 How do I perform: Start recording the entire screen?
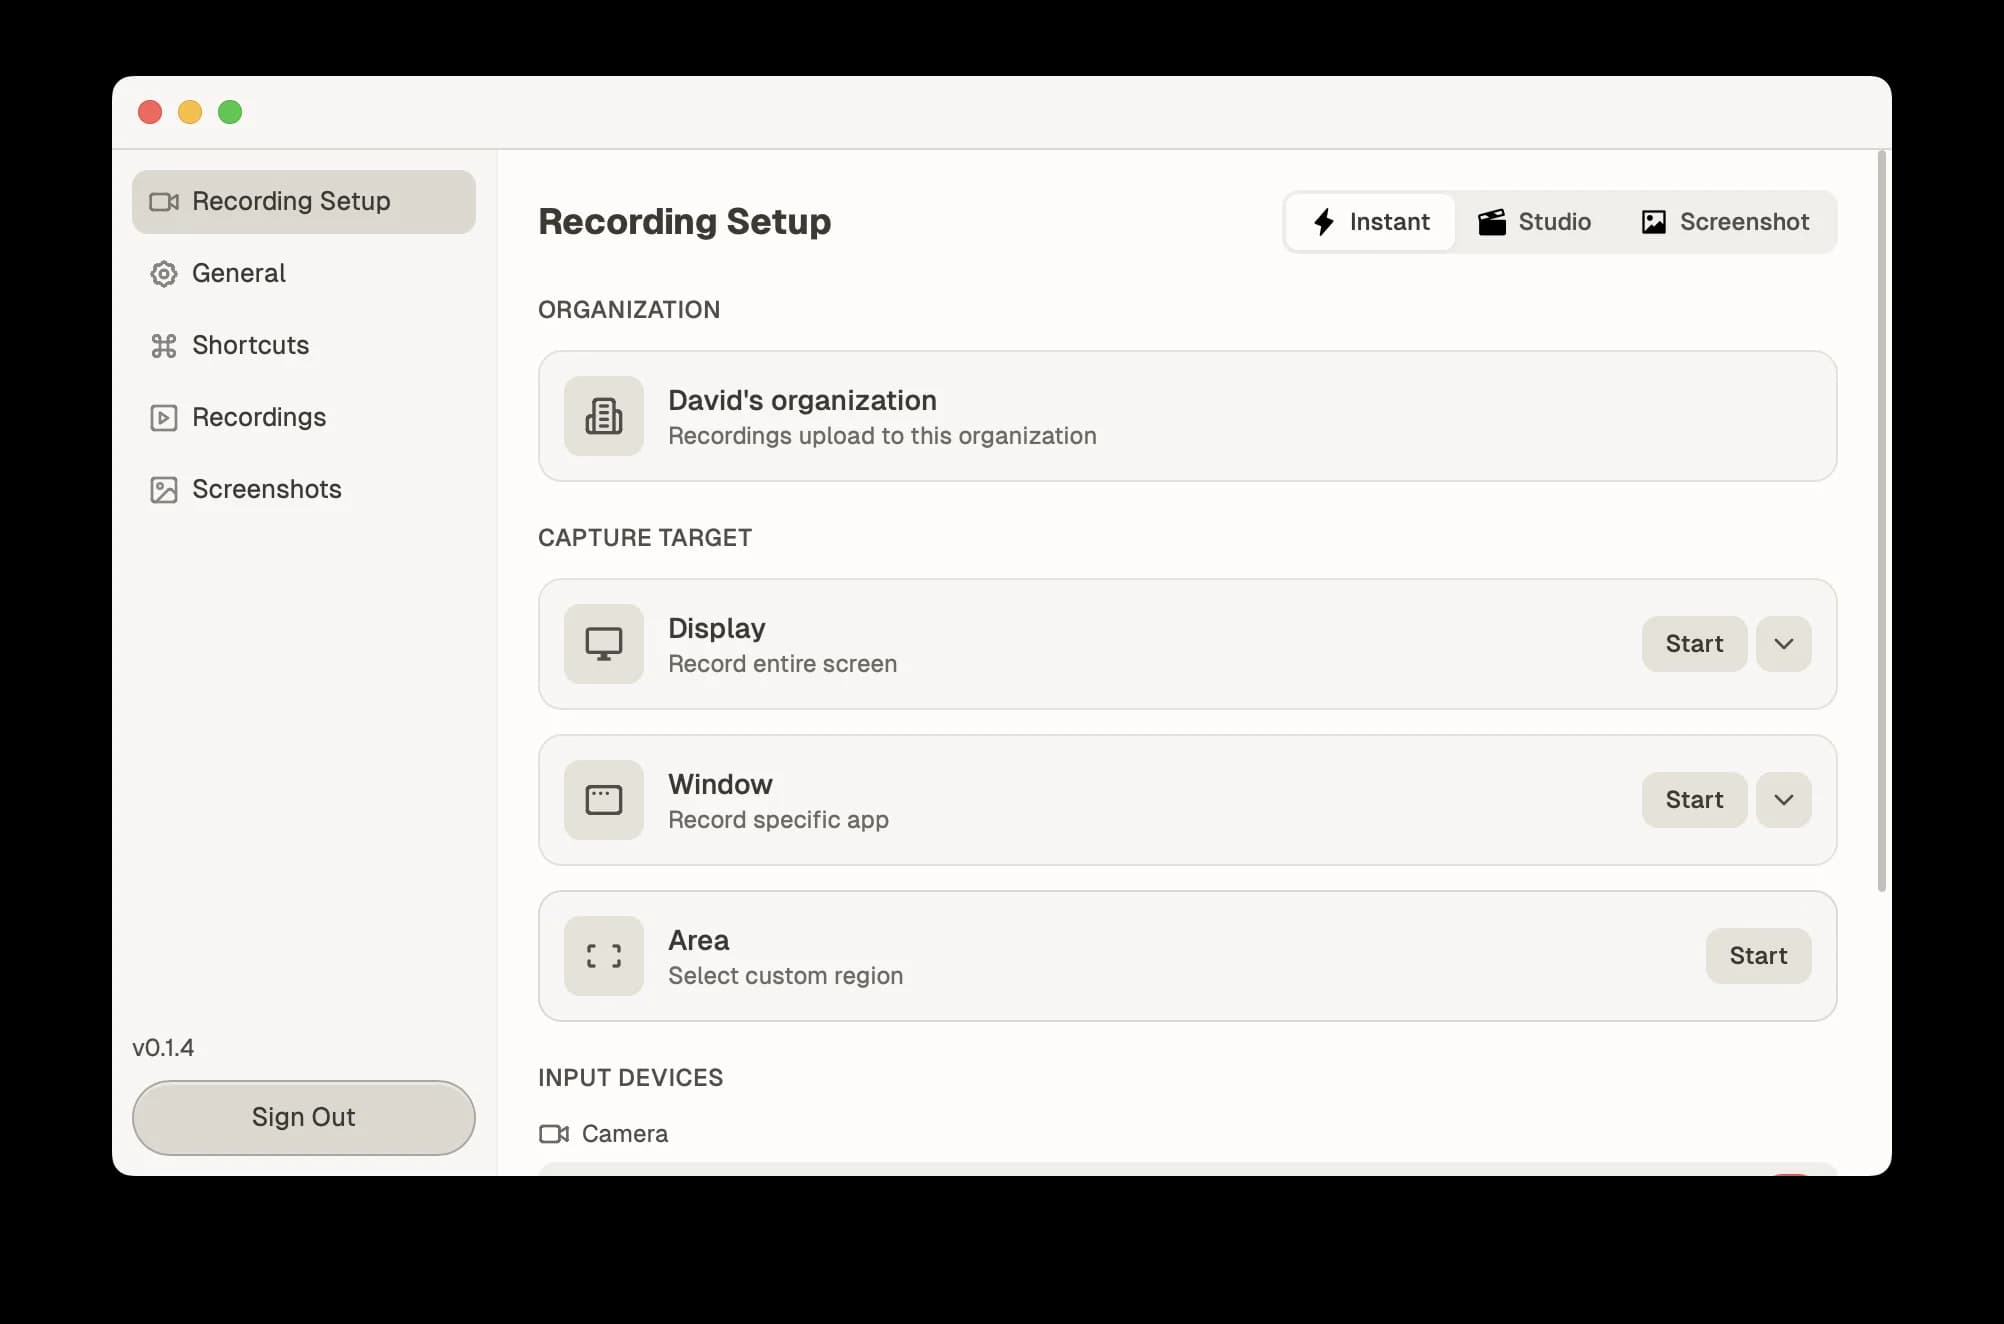point(1694,644)
